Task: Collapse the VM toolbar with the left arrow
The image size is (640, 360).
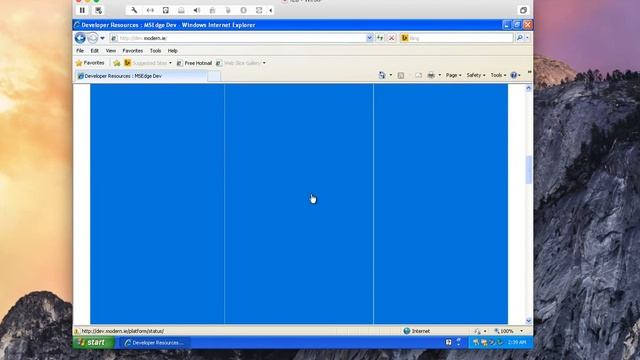Action: click(x=271, y=10)
